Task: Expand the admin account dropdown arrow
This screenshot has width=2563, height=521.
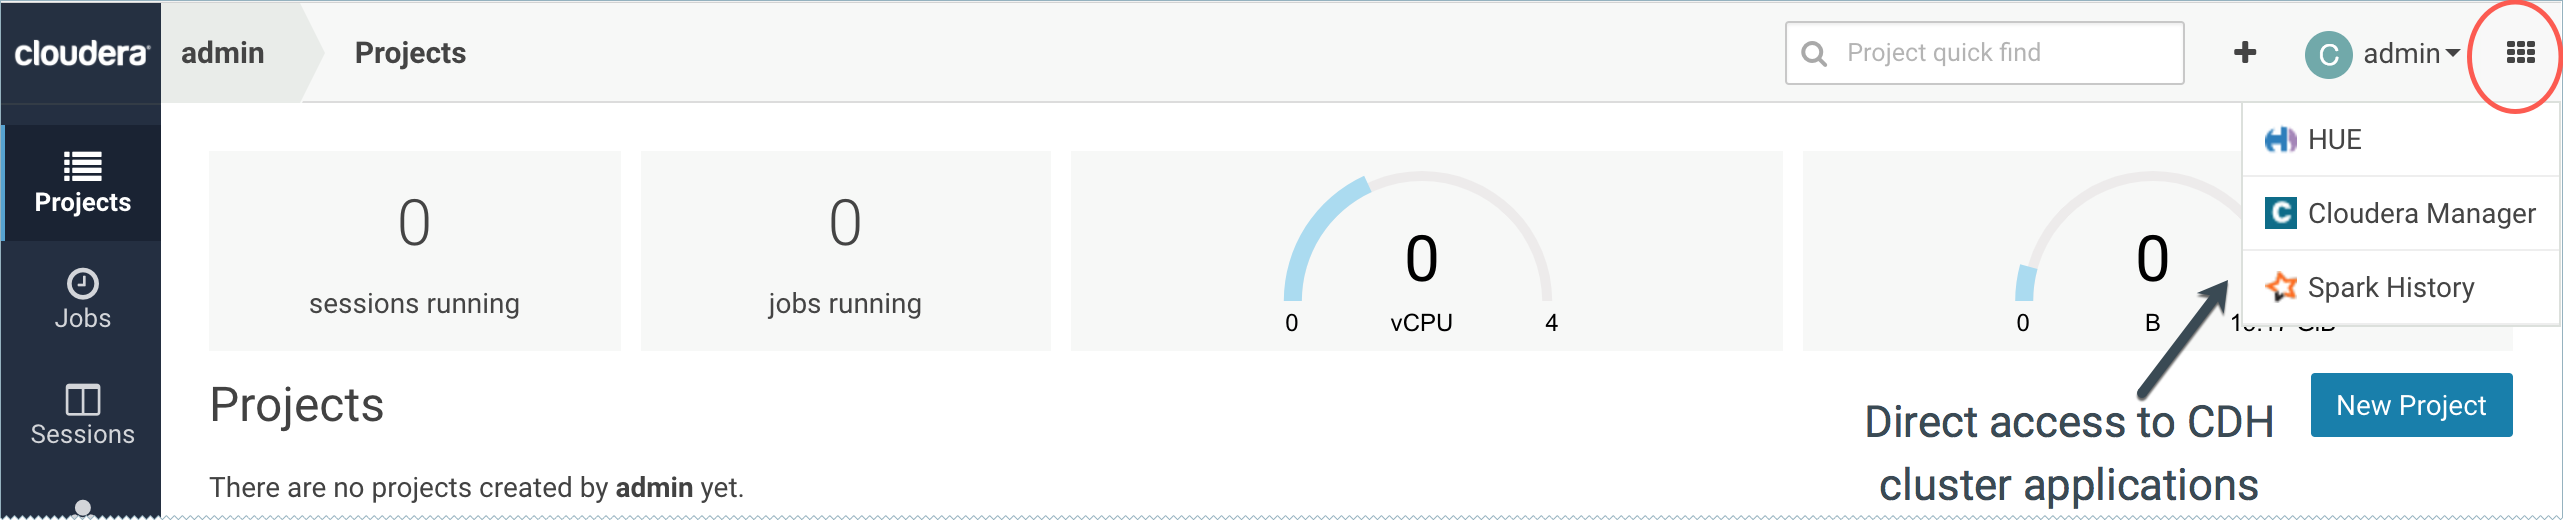Action: point(2452,53)
